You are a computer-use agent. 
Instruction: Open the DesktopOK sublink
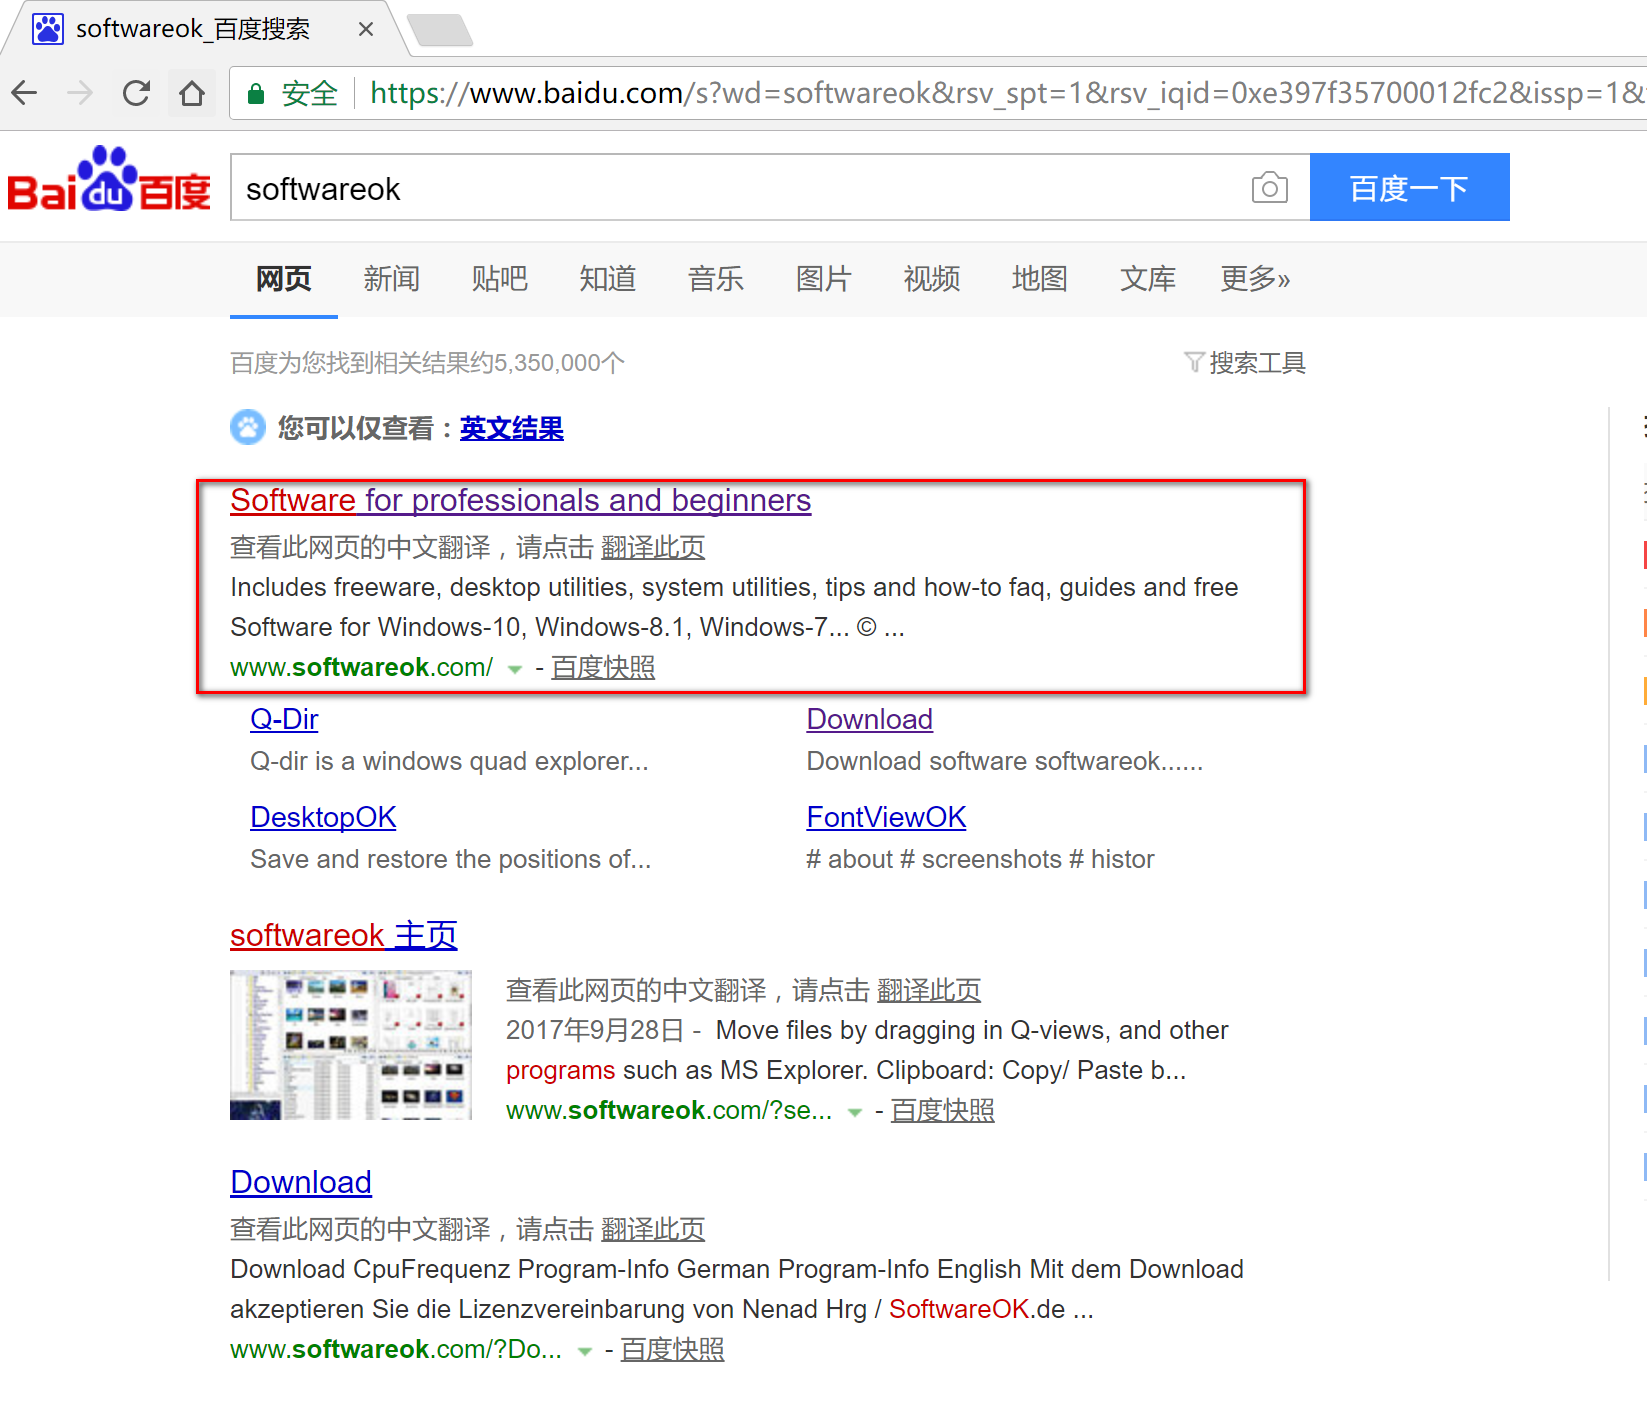[x=323, y=817]
